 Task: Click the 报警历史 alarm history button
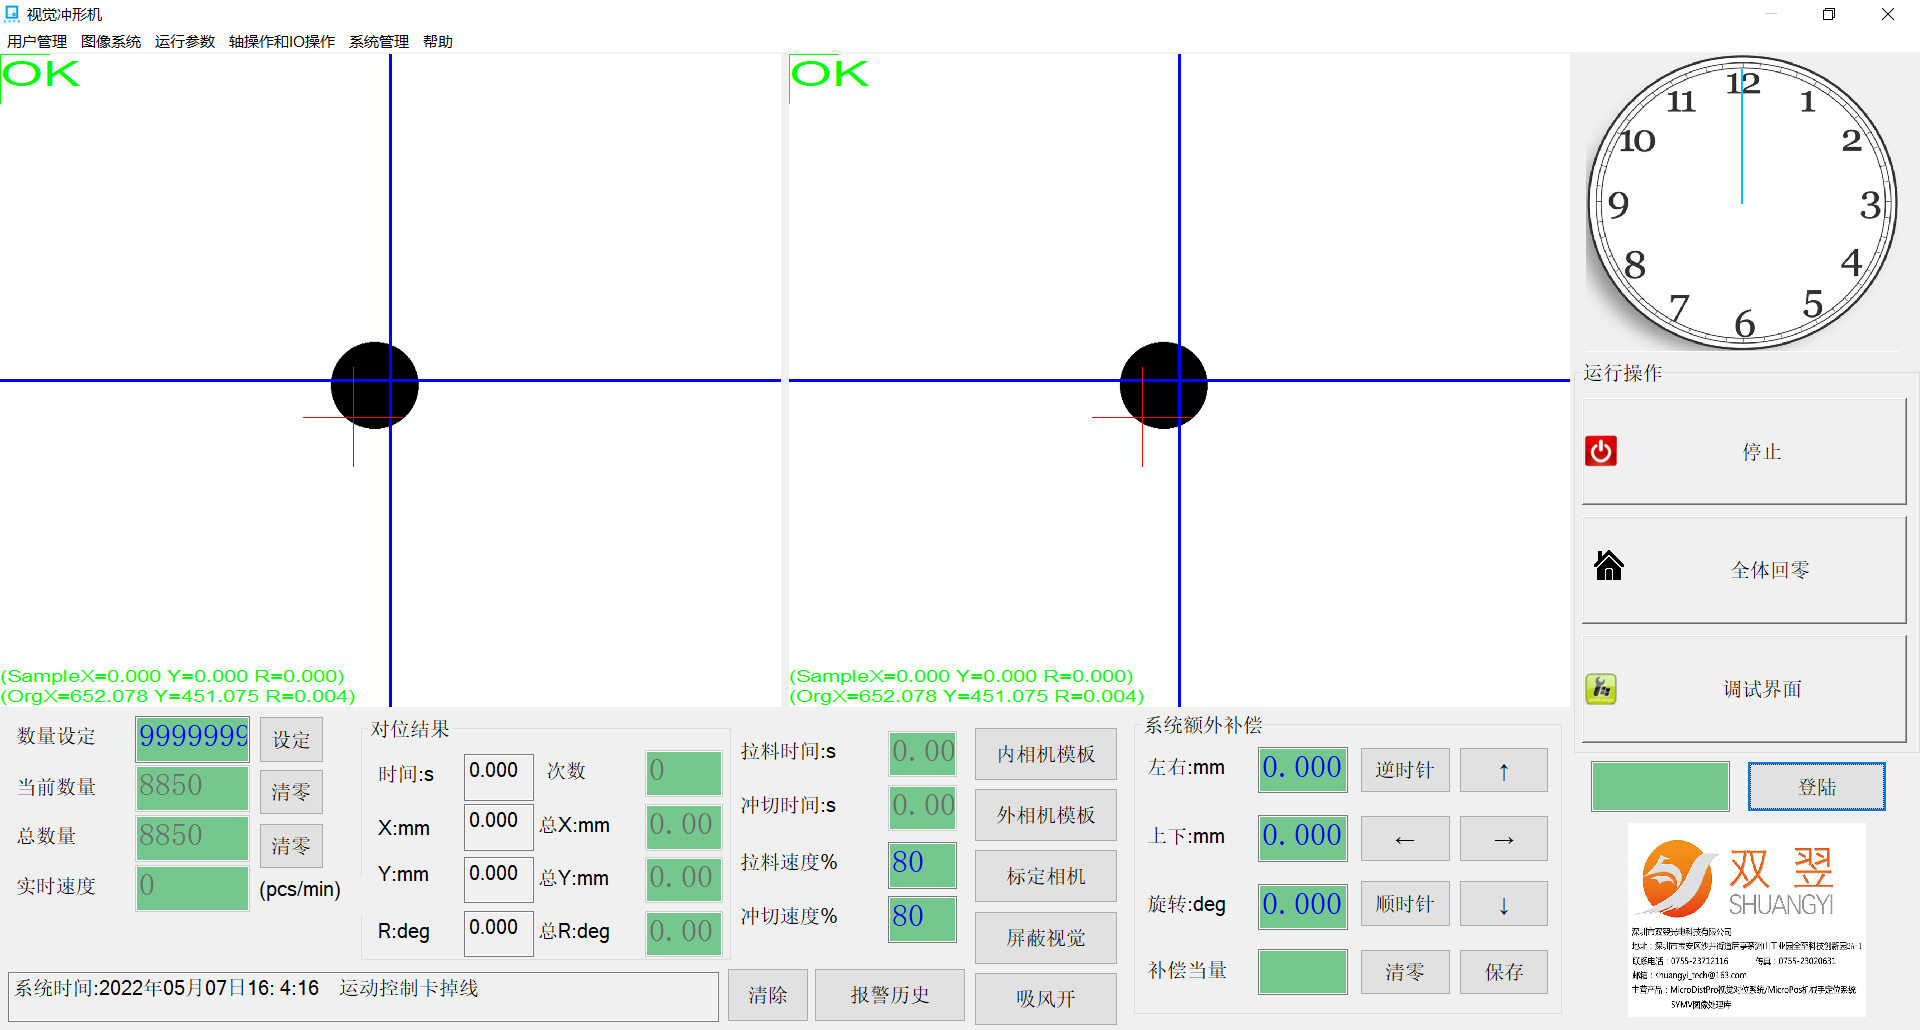tap(889, 995)
